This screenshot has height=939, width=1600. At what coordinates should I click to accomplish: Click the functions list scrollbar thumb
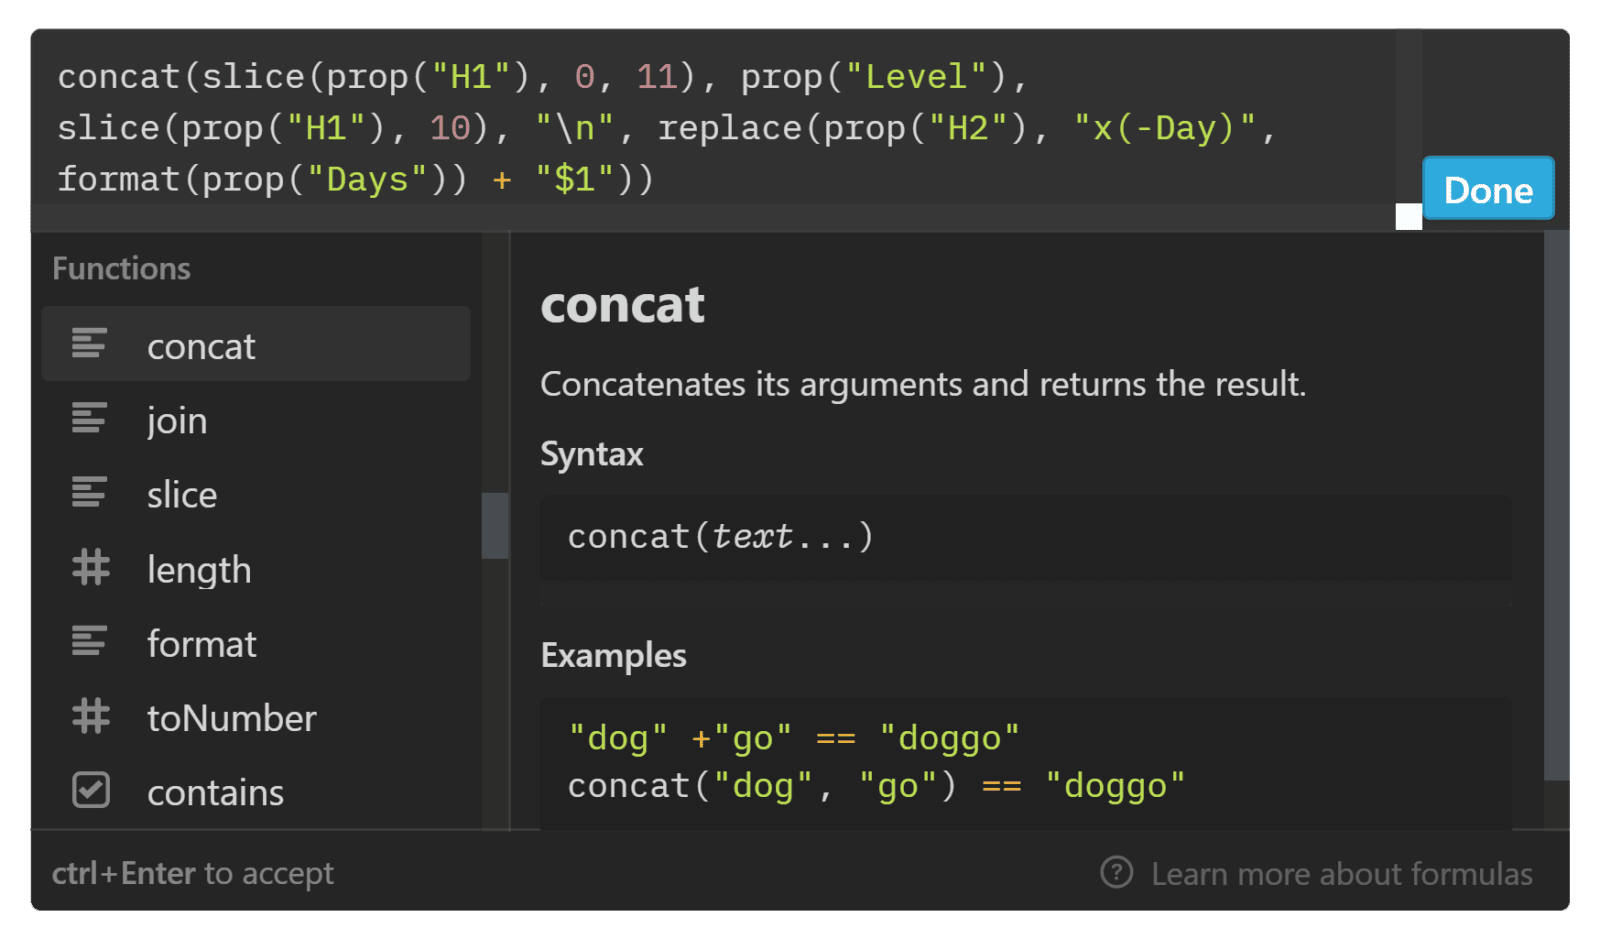[x=495, y=525]
